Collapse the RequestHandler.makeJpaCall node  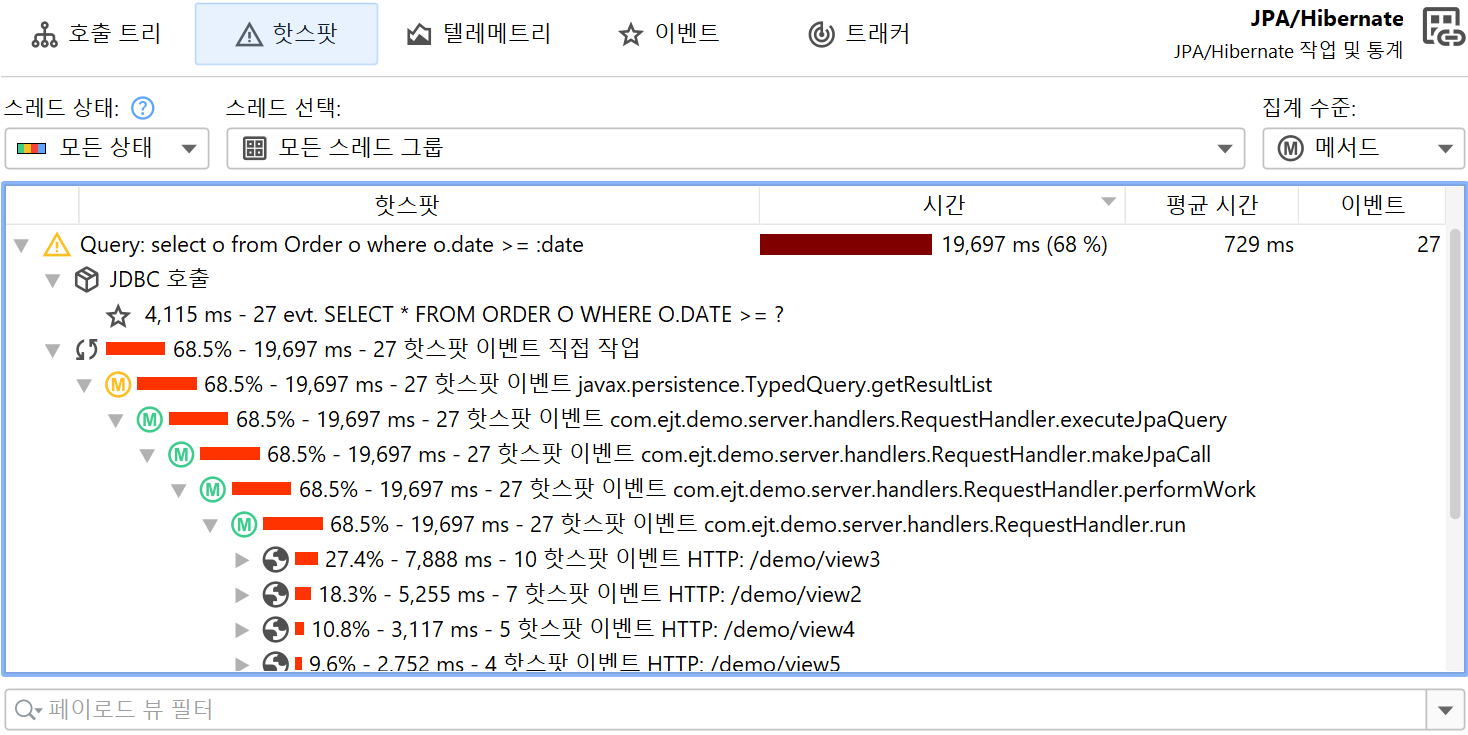148,455
